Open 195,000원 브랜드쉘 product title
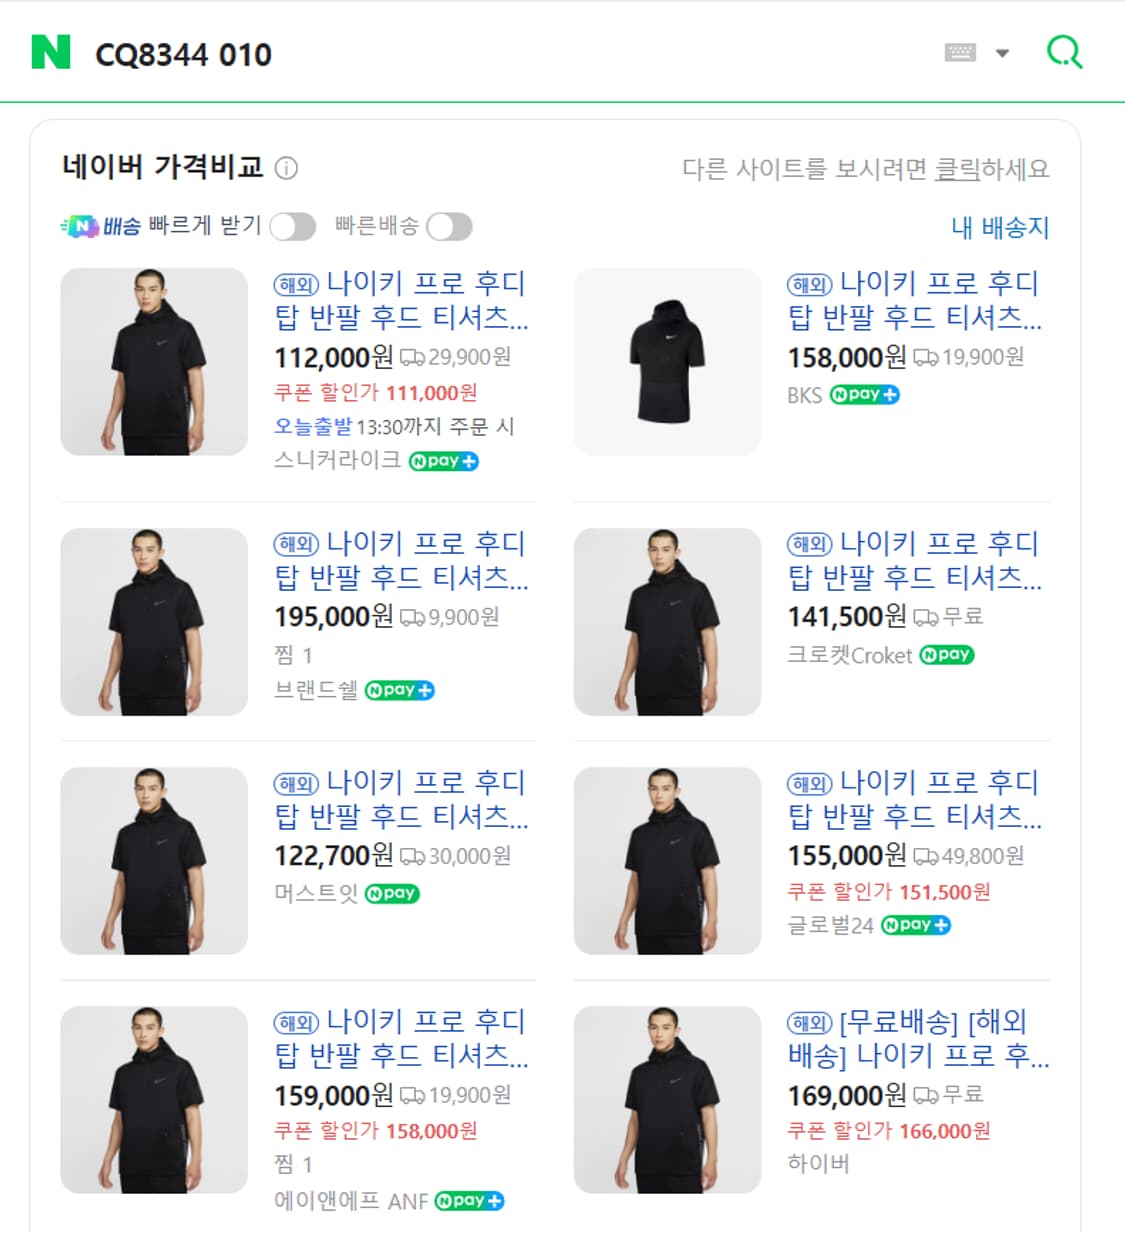This screenshot has width=1125, height=1233. (x=401, y=560)
